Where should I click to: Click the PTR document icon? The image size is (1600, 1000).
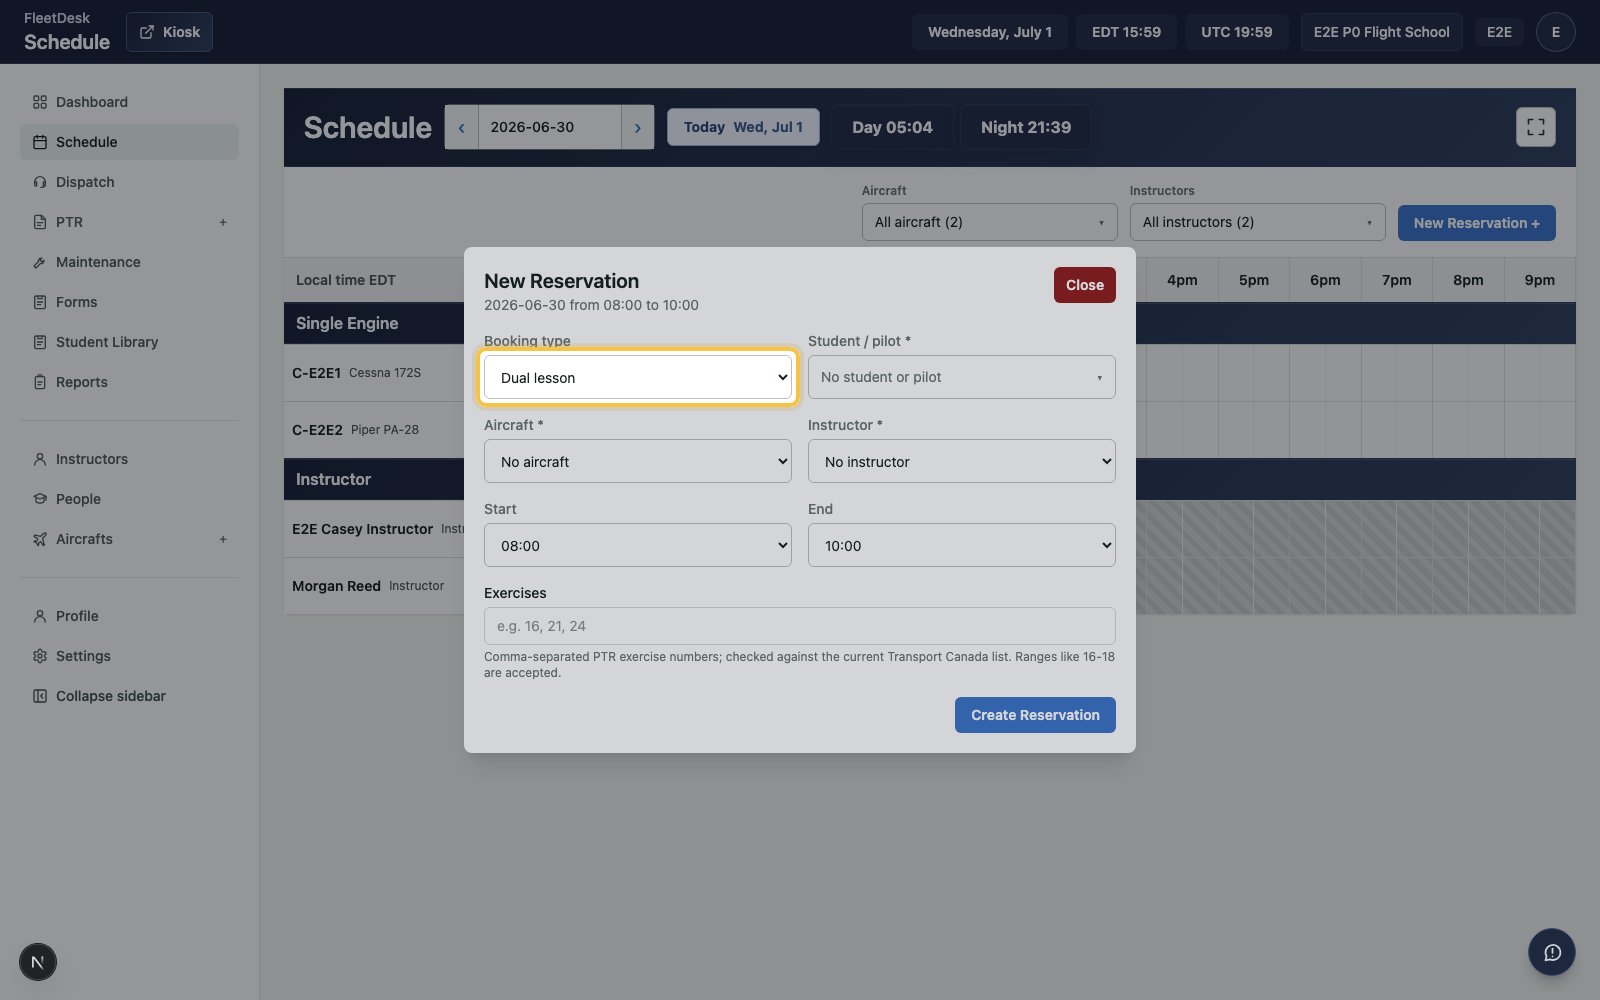(40, 222)
